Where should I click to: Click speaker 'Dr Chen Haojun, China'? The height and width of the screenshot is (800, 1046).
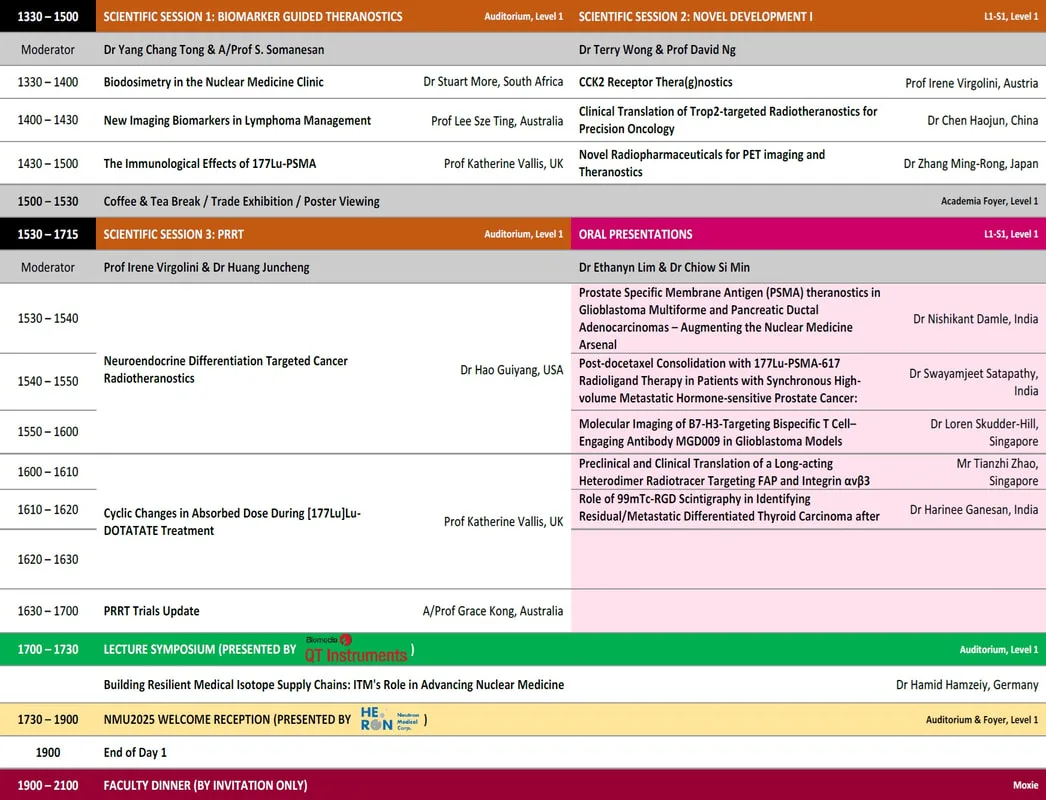[x=983, y=120]
